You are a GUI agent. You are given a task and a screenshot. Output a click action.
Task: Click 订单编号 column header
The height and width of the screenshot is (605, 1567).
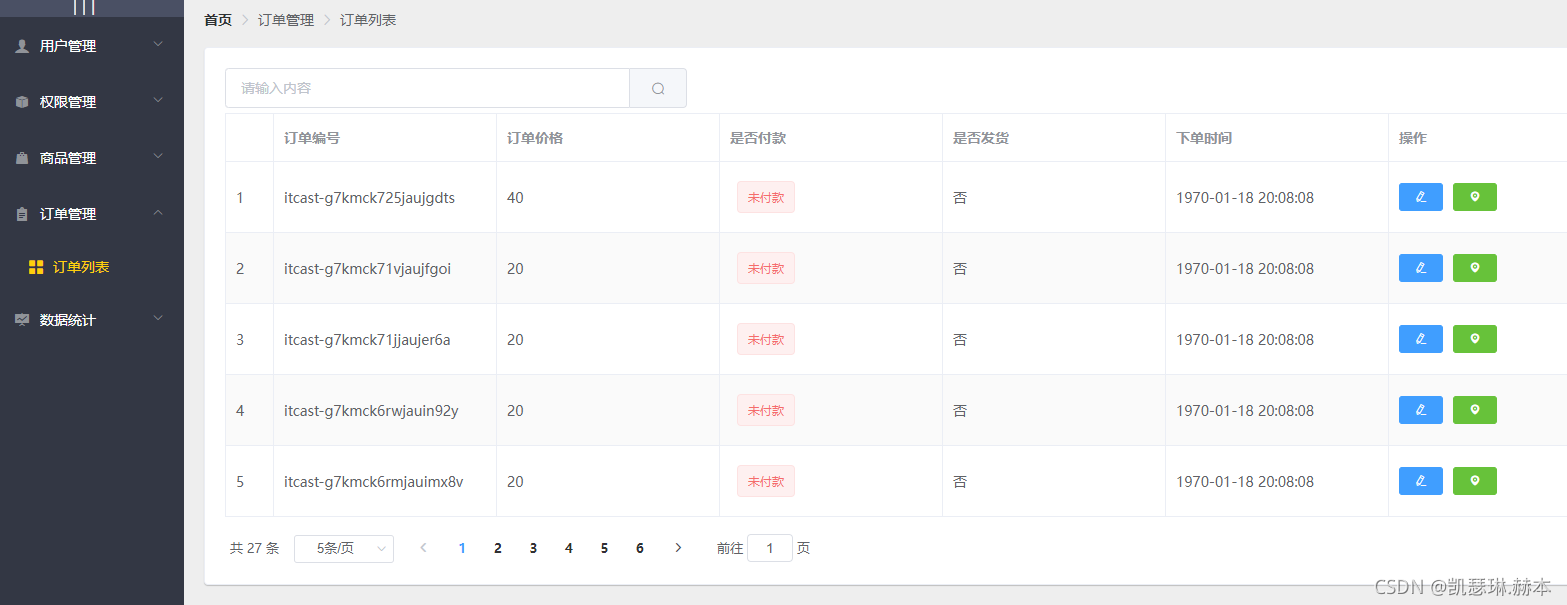(312, 138)
